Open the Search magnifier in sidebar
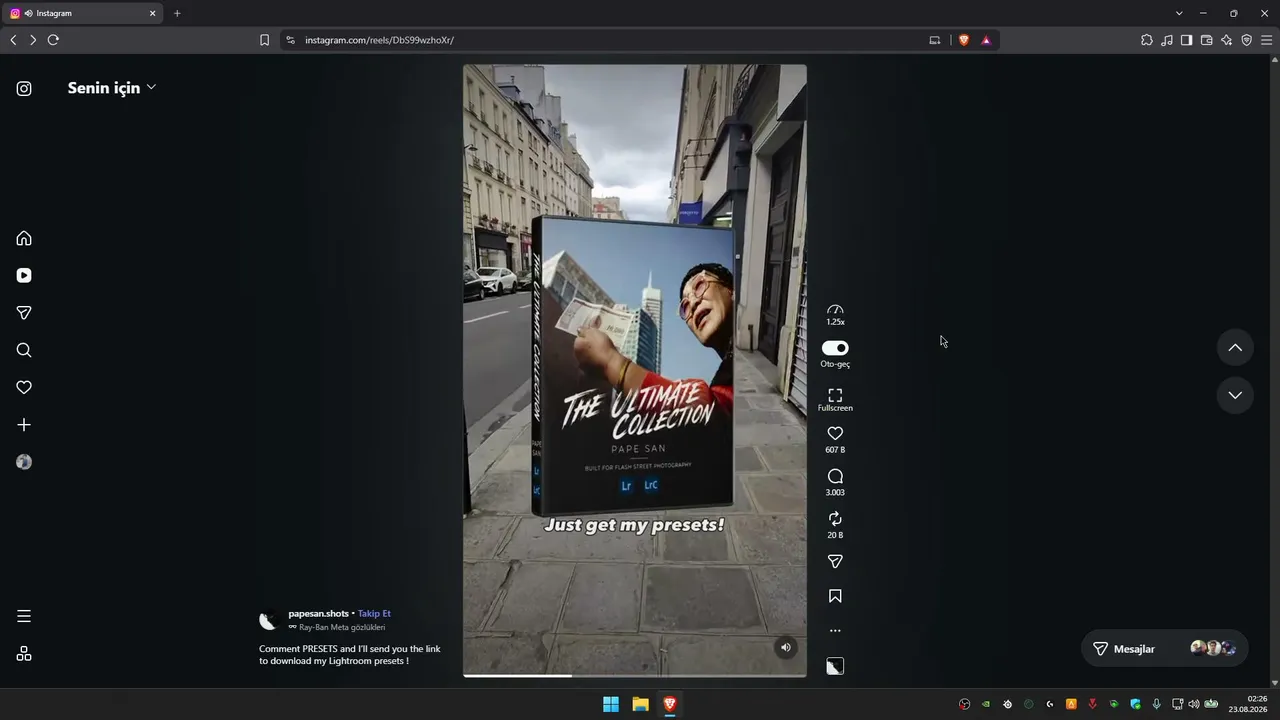The width and height of the screenshot is (1280, 720). pos(24,350)
